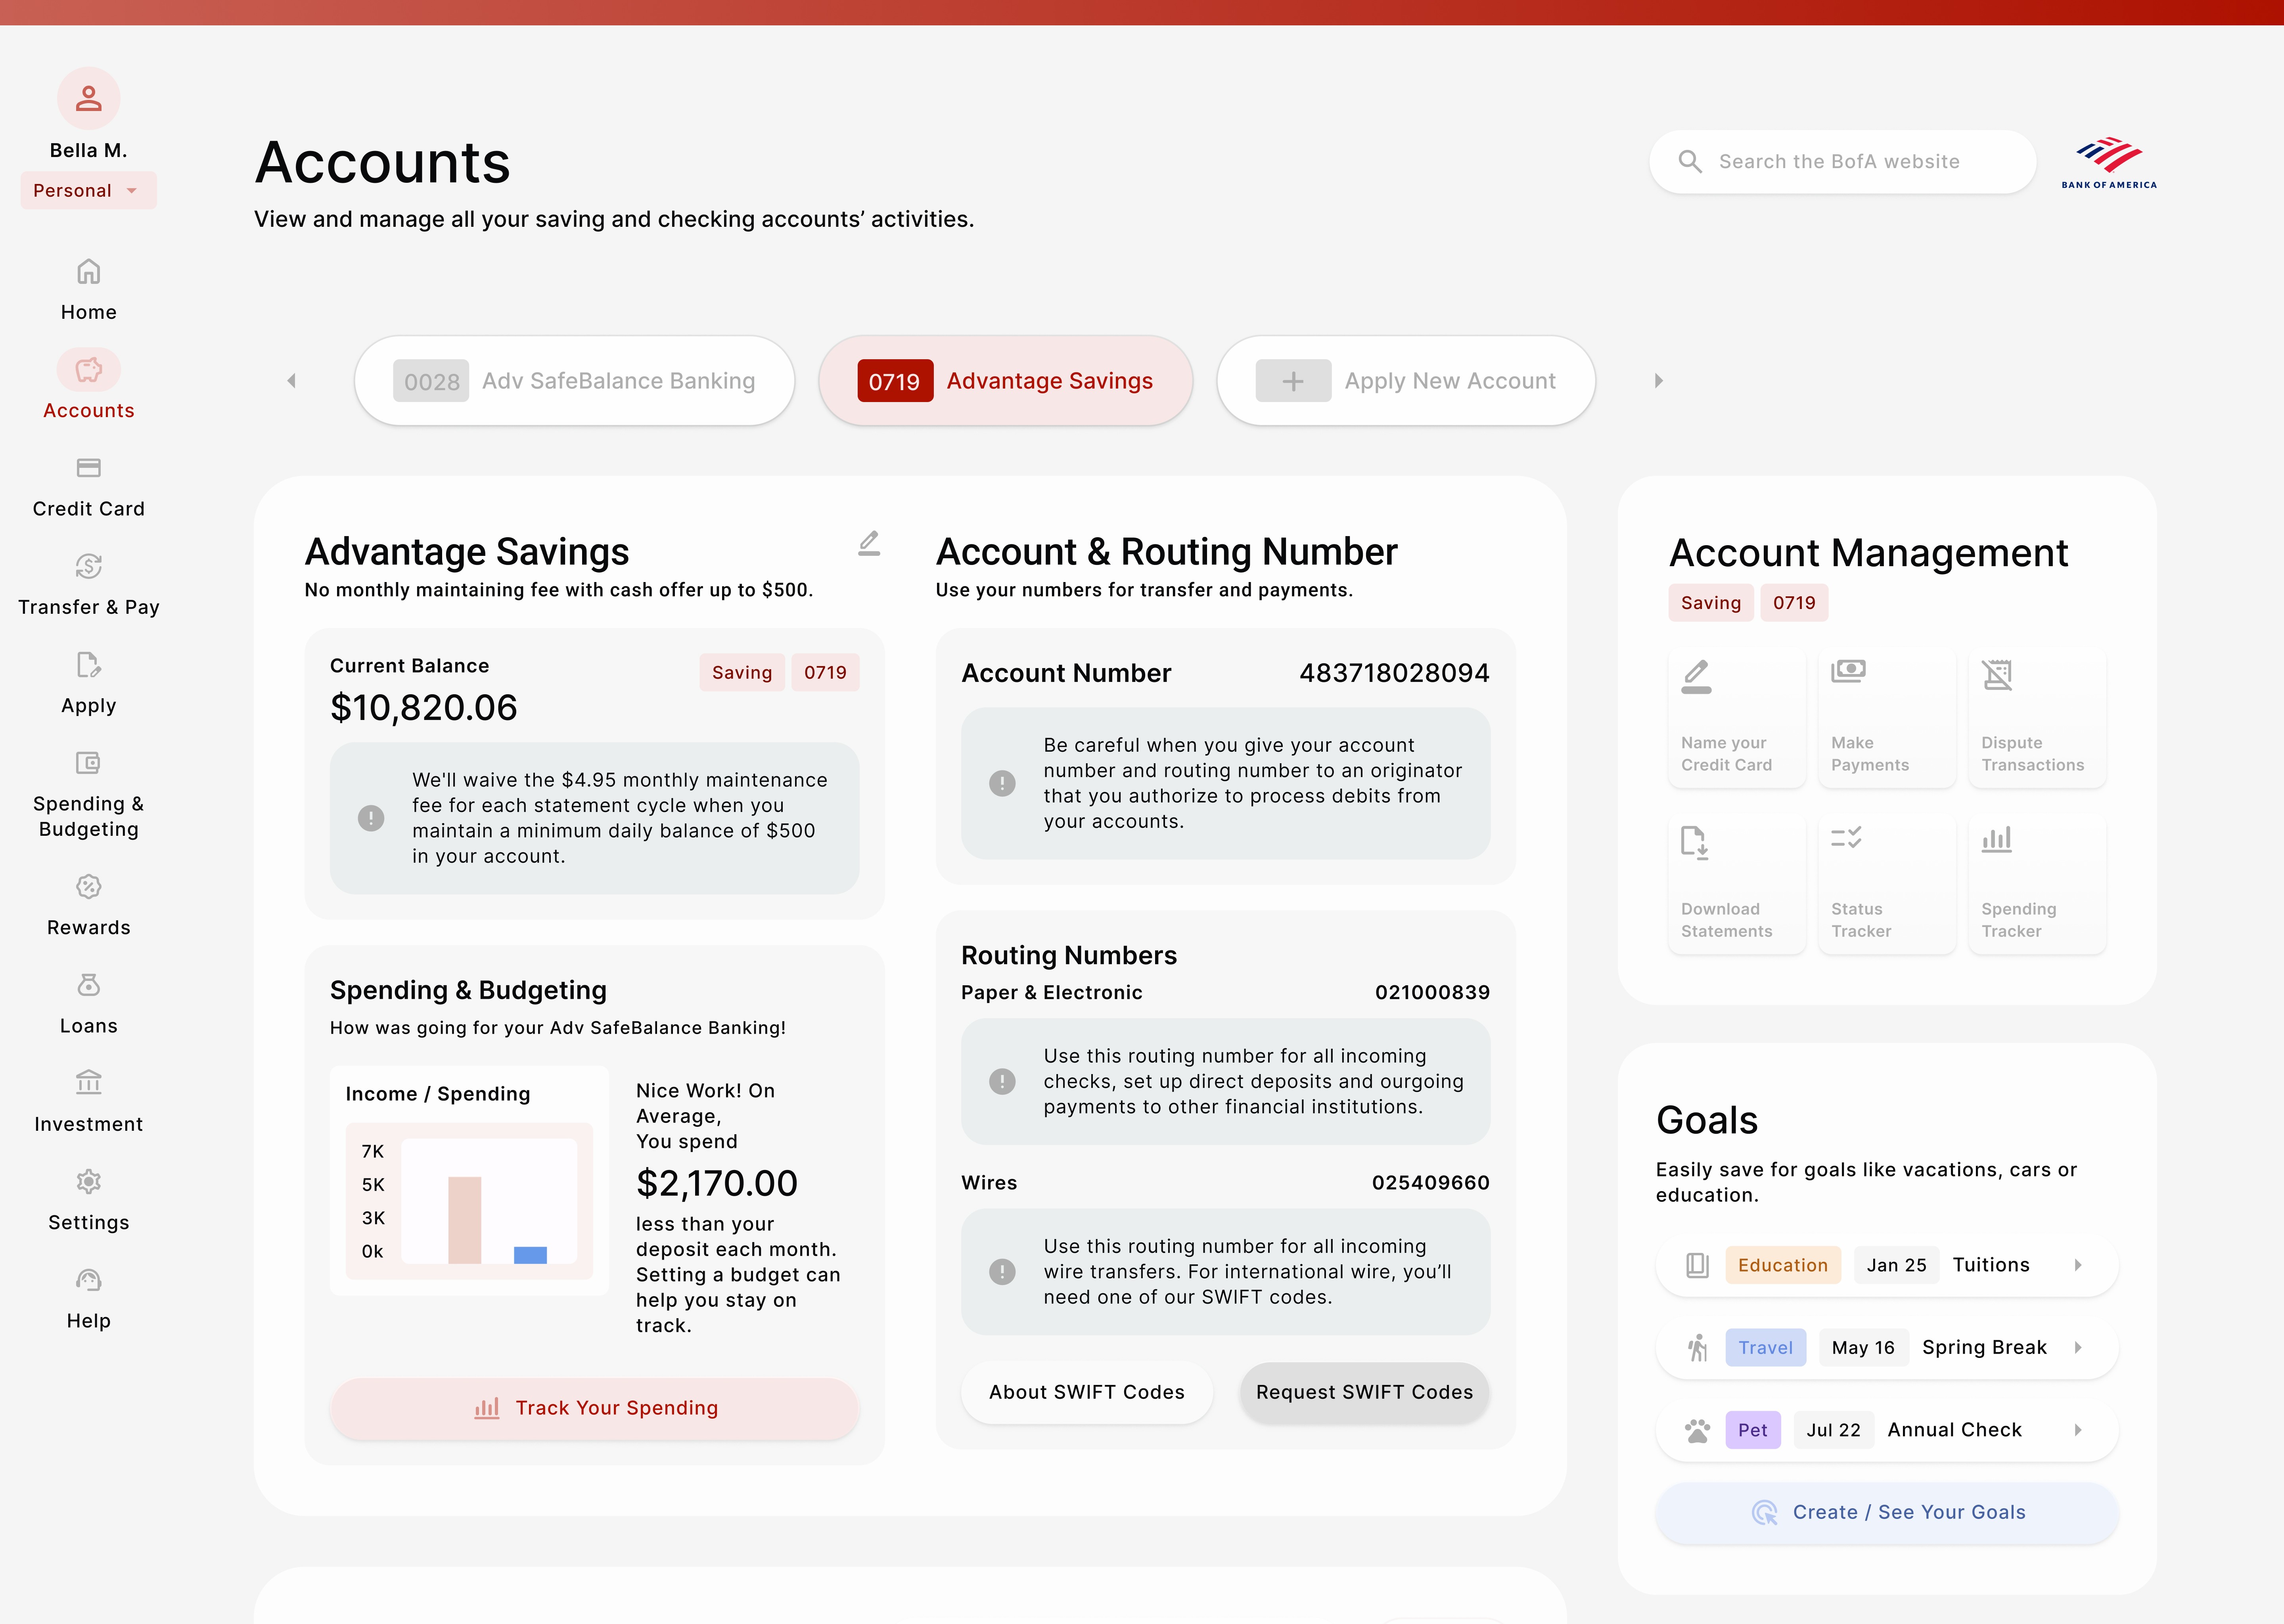
Task: Open the Personal profile dropdown
Action: tap(88, 190)
